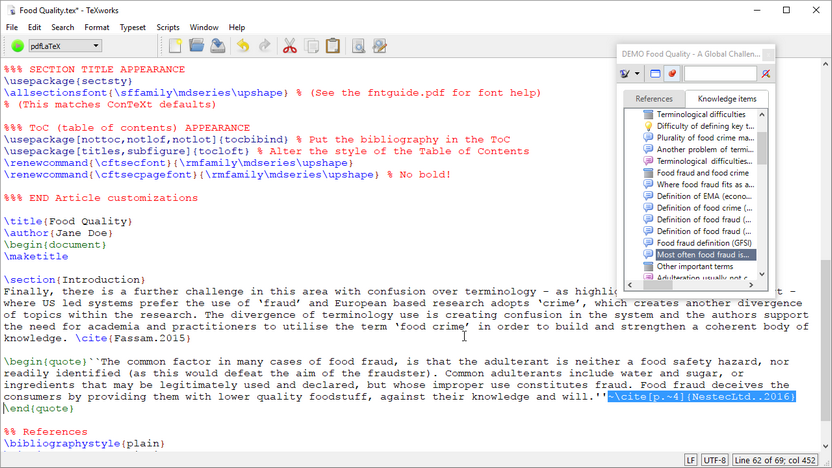The image size is (832, 468).
Task: Click the editor vertical scrollbar thumb
Action: coord(825,340)
